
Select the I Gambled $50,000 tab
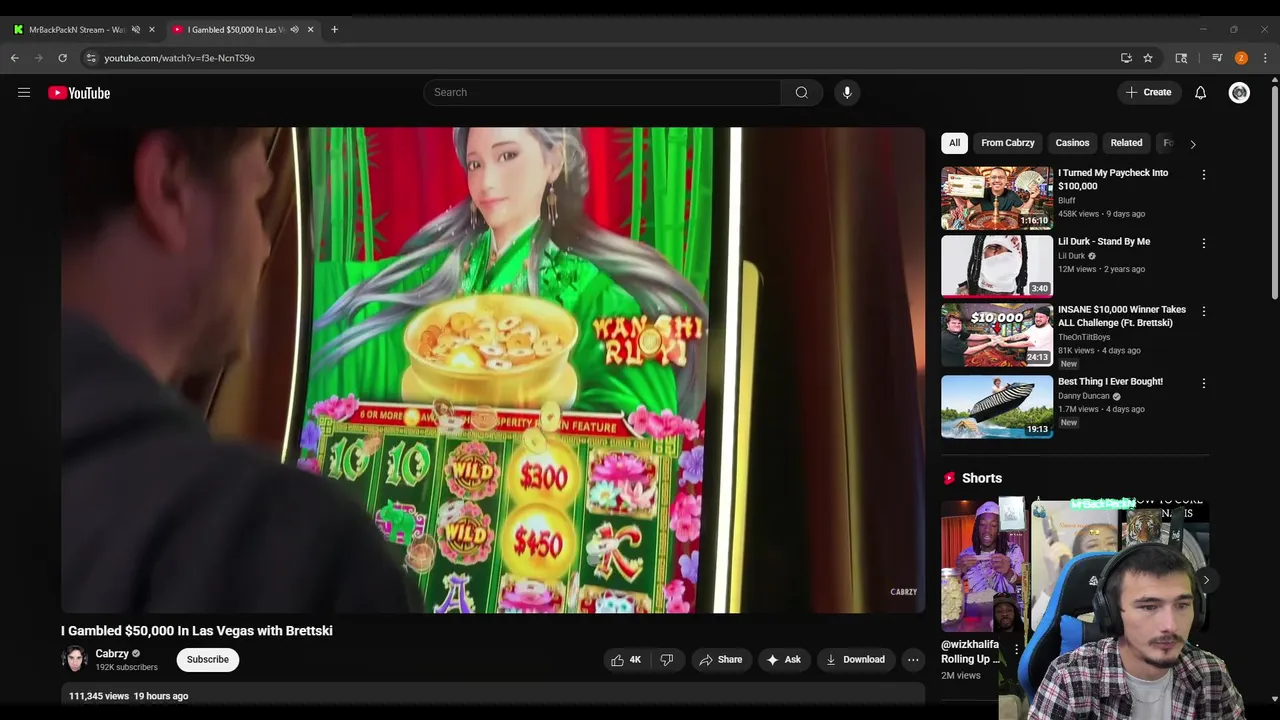236,30
